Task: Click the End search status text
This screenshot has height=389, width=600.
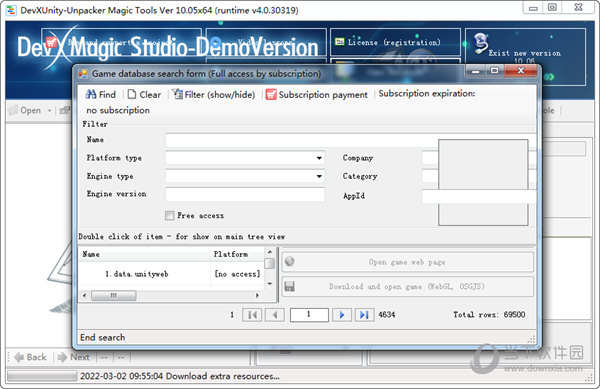Action: click(103, 338)
